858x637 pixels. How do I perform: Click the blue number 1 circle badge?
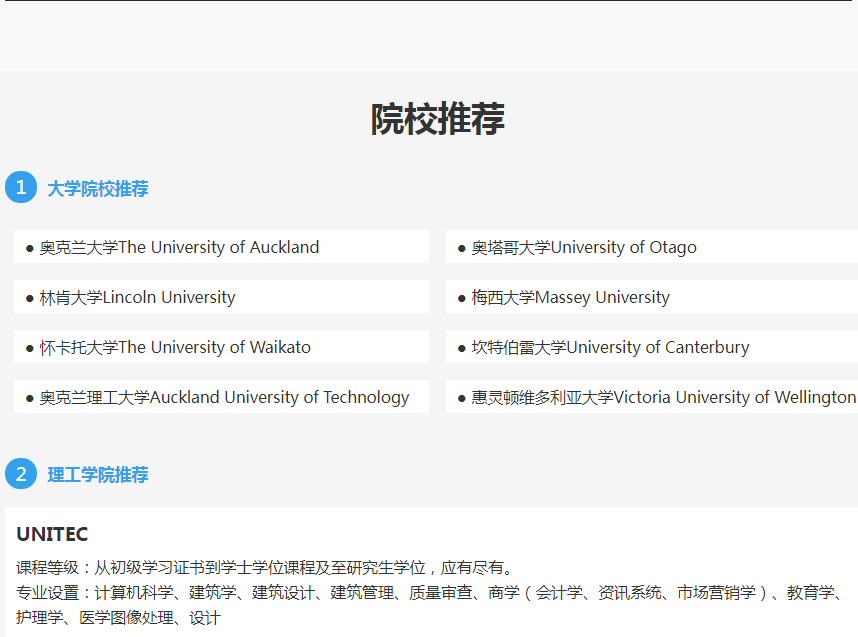pos(21,188)
